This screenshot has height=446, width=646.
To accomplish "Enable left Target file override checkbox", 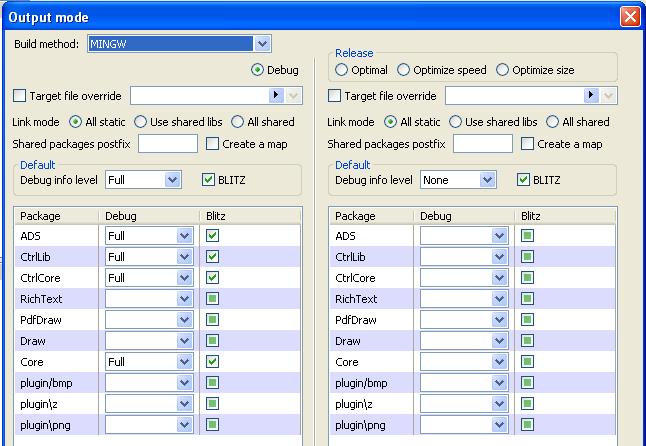I will click(20, 96).
